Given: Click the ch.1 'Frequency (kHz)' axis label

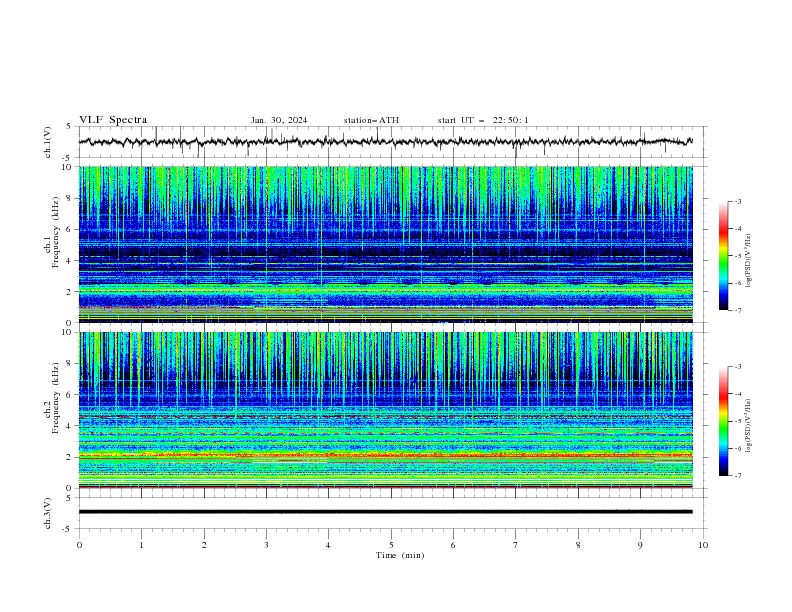Looking at the screenshot, I should 56,233.
